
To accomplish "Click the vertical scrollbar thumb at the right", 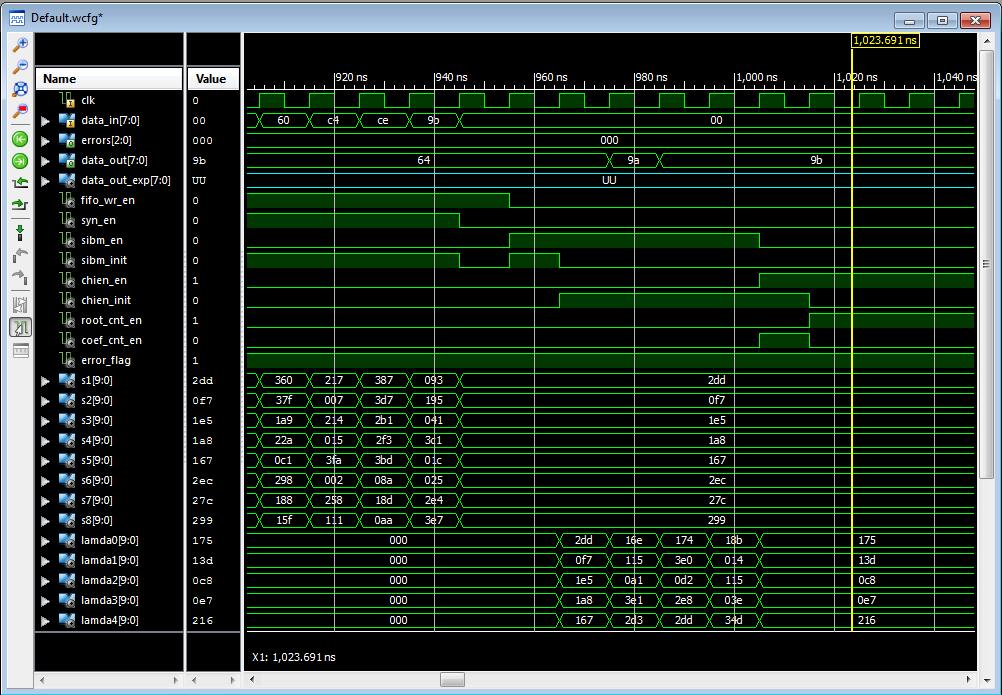I will click(x=986, y=263).
